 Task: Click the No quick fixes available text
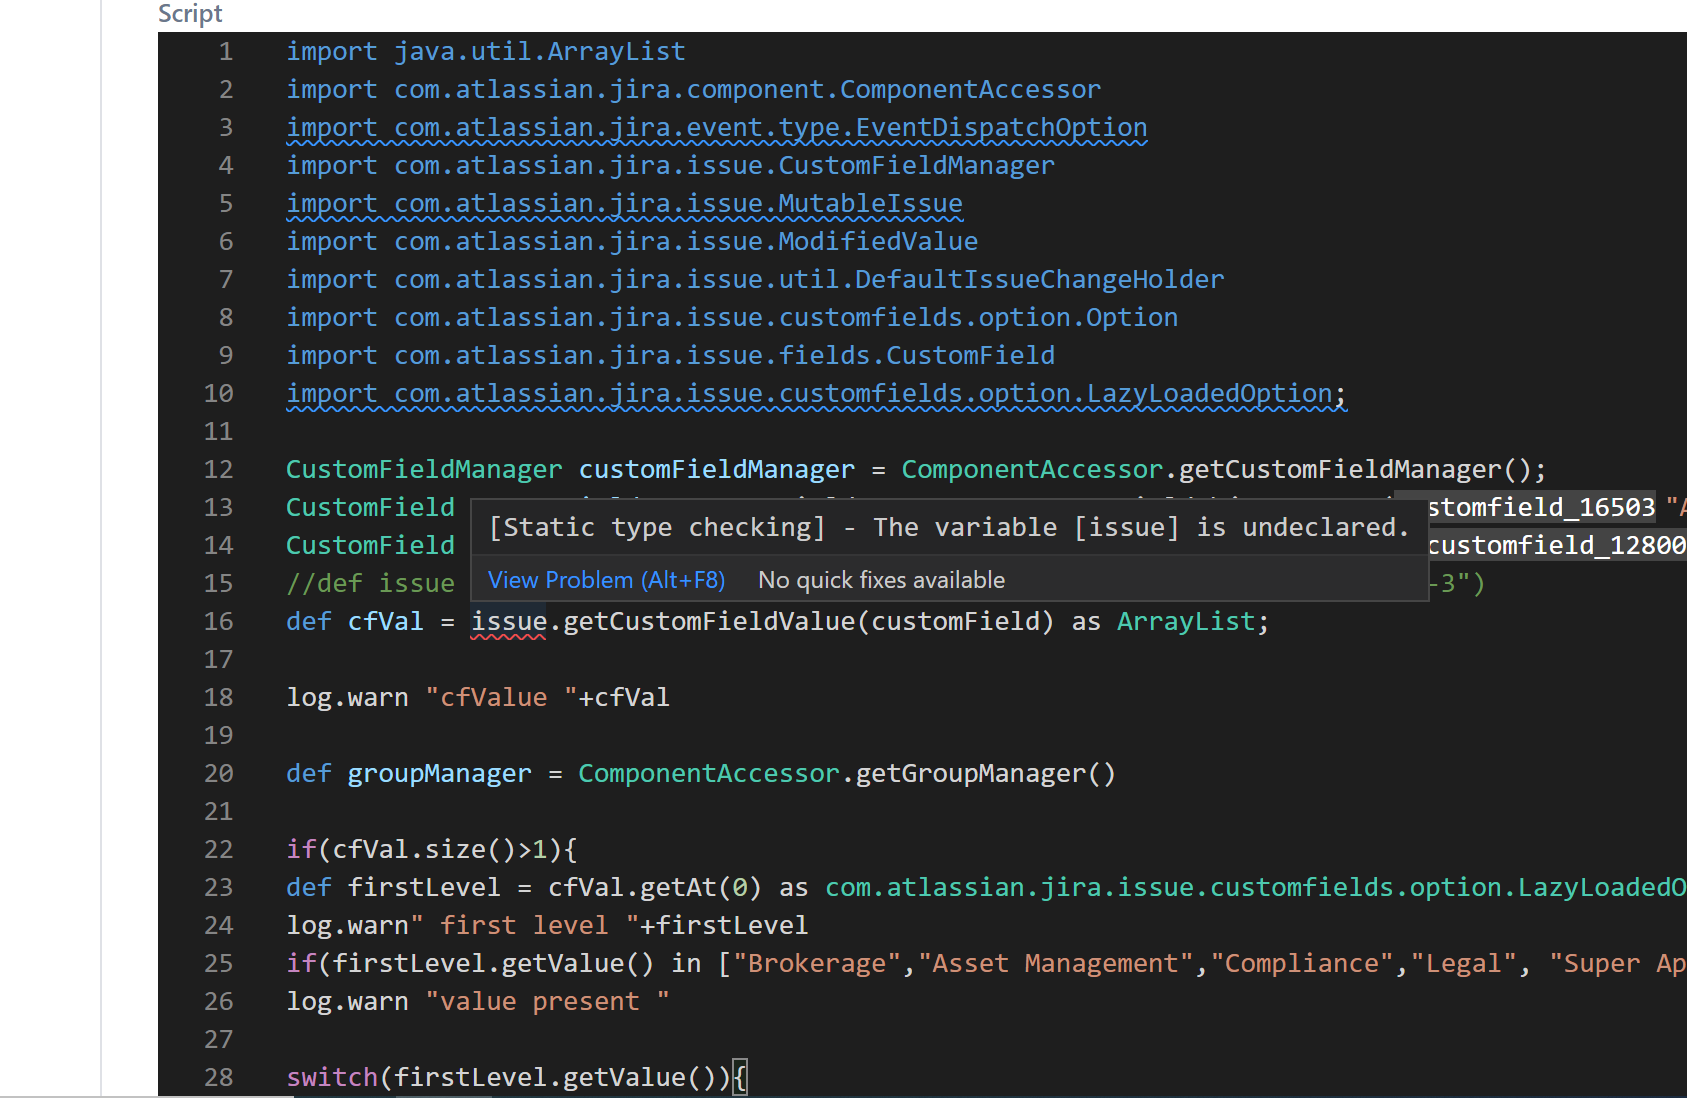pos(881,580)
